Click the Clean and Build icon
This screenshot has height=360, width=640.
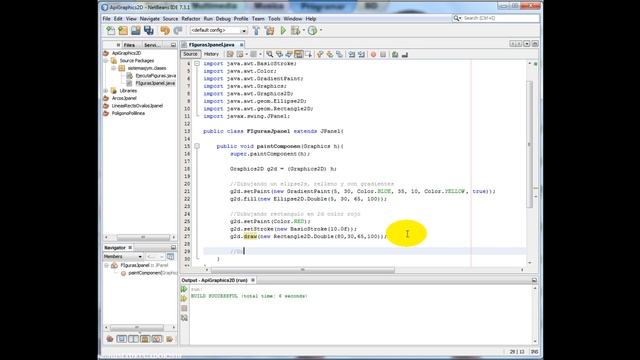(x=269, y=31)
